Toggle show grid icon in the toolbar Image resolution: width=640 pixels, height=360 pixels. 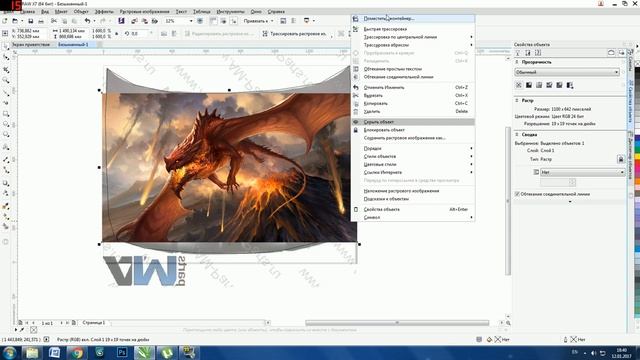click(x=223, y=21)
